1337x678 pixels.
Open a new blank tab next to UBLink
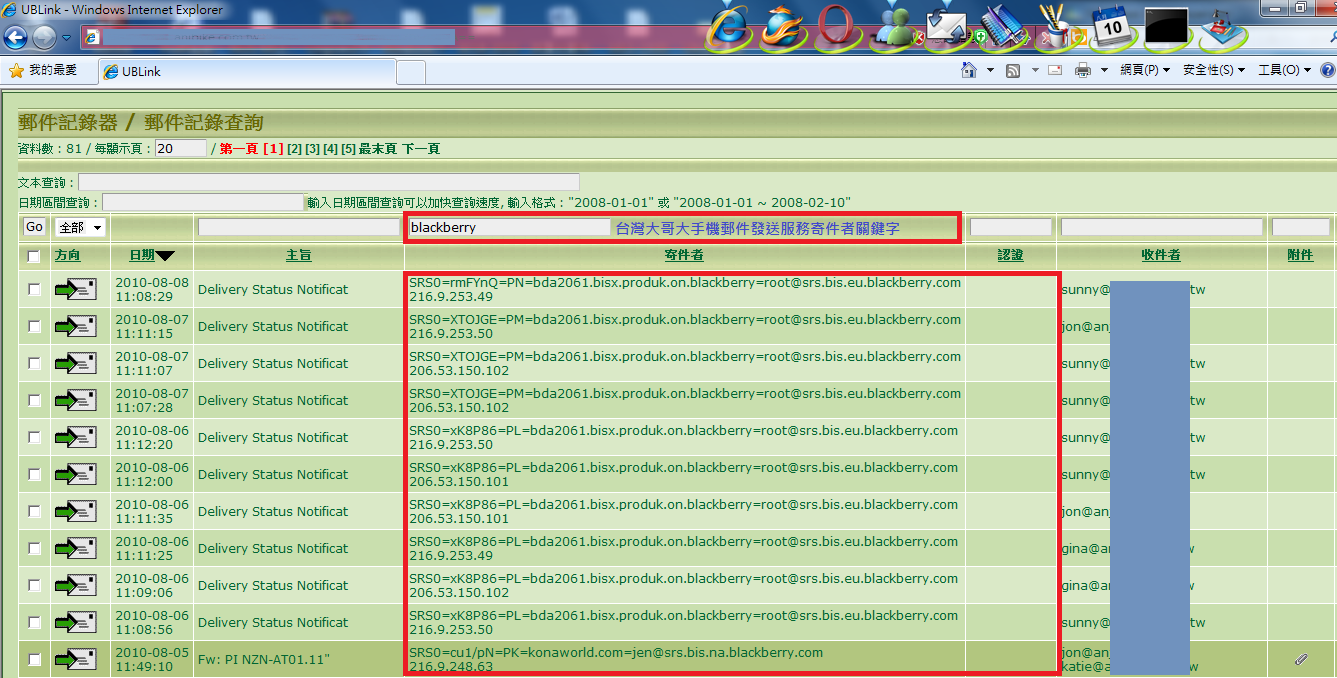click(411, 72)
